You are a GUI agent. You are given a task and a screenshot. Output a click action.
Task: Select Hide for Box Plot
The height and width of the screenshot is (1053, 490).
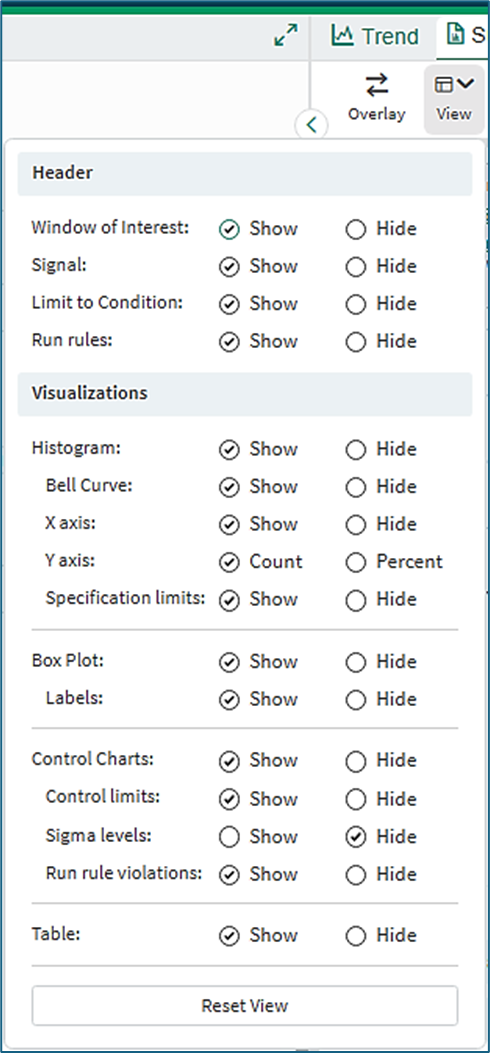356,663
